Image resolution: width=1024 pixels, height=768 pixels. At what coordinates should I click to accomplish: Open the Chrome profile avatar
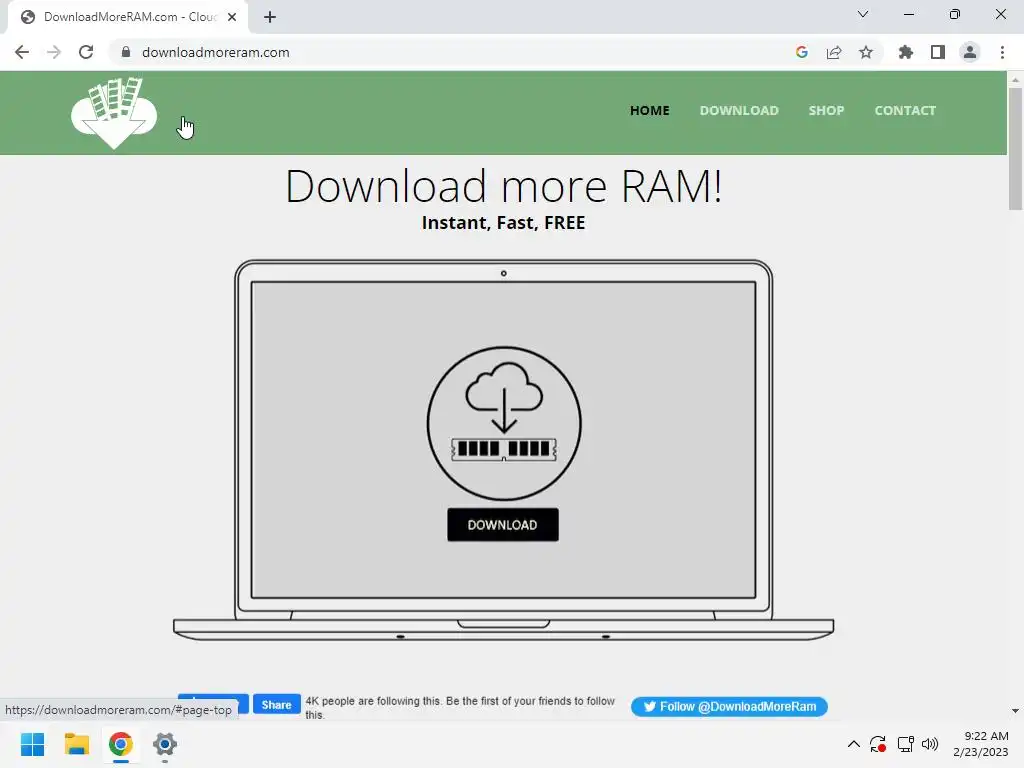click(x=970, y=52)
